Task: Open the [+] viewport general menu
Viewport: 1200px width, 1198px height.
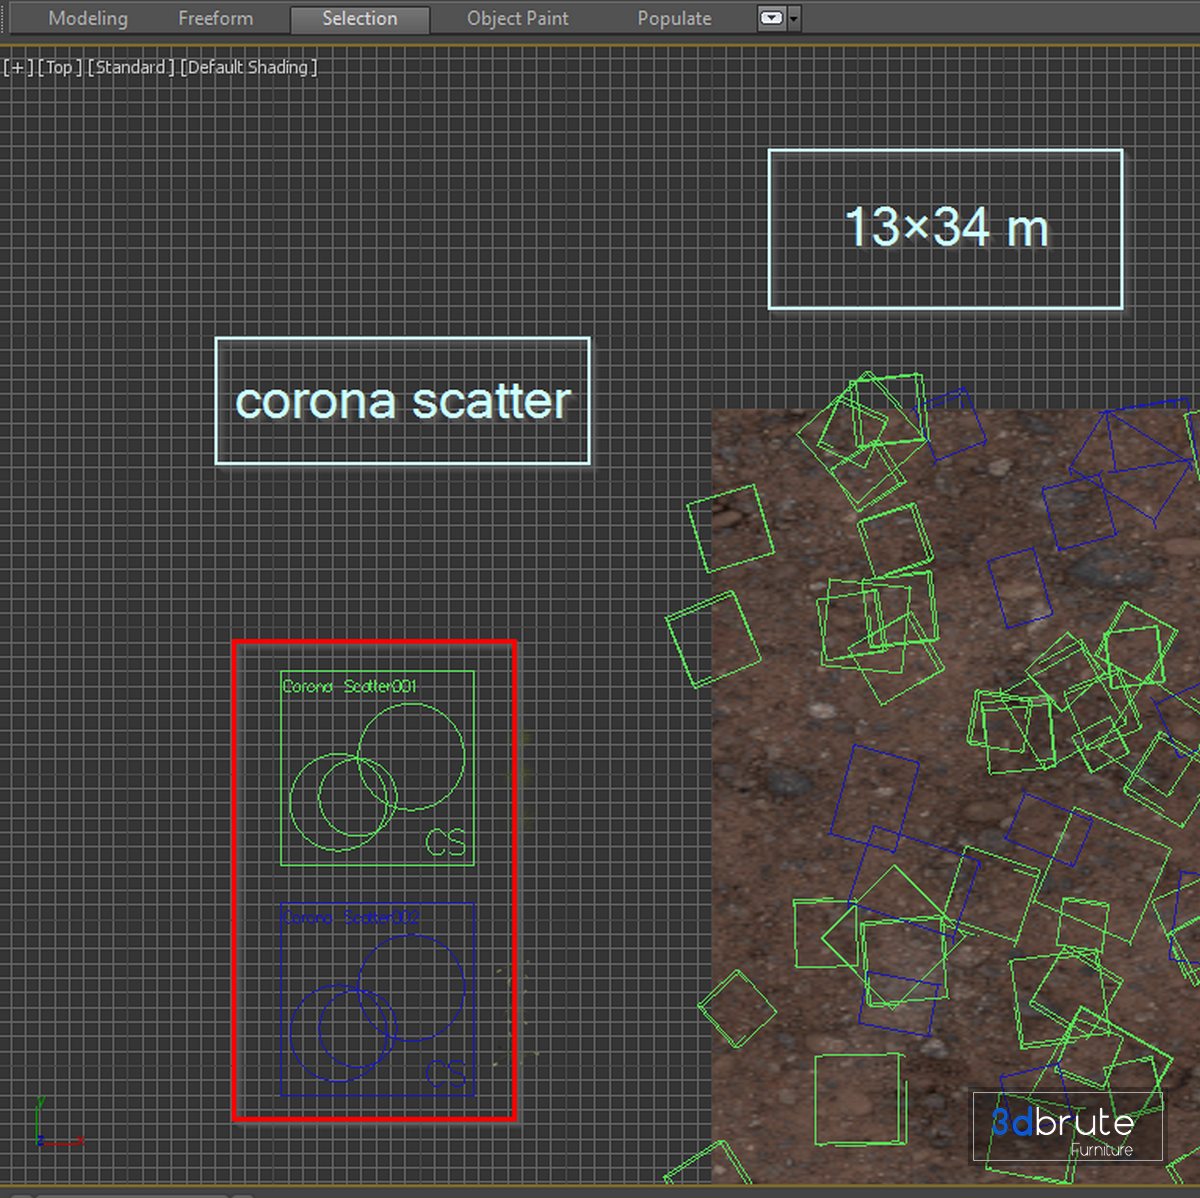Action: pyautogui.click(x=18, y=67)
